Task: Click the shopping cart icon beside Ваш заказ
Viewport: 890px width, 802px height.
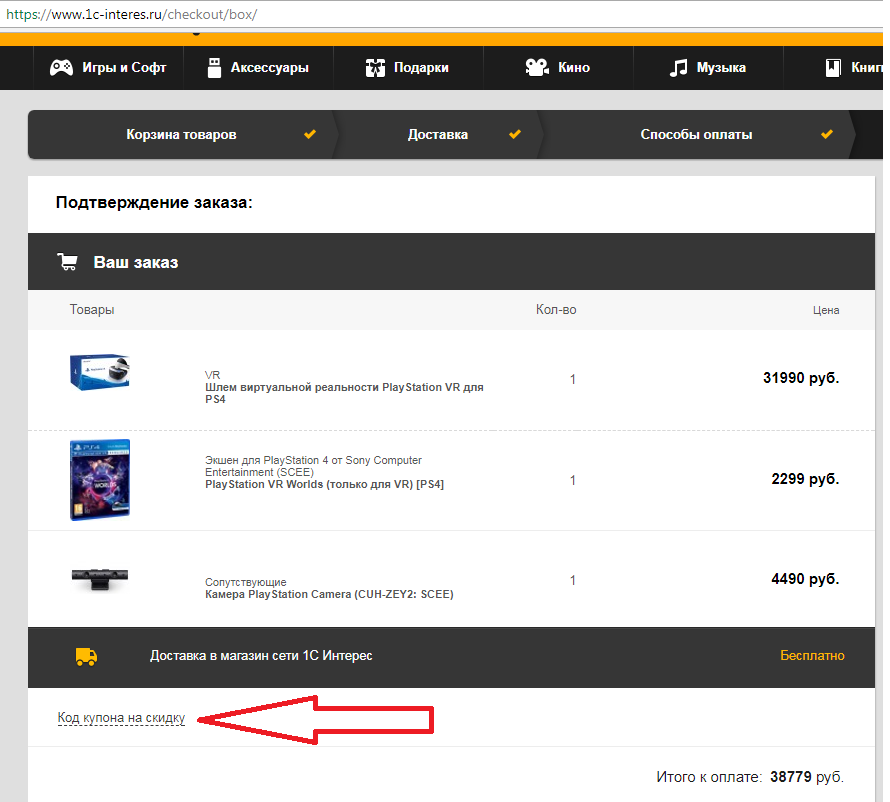Action: [x=68, y=263]
